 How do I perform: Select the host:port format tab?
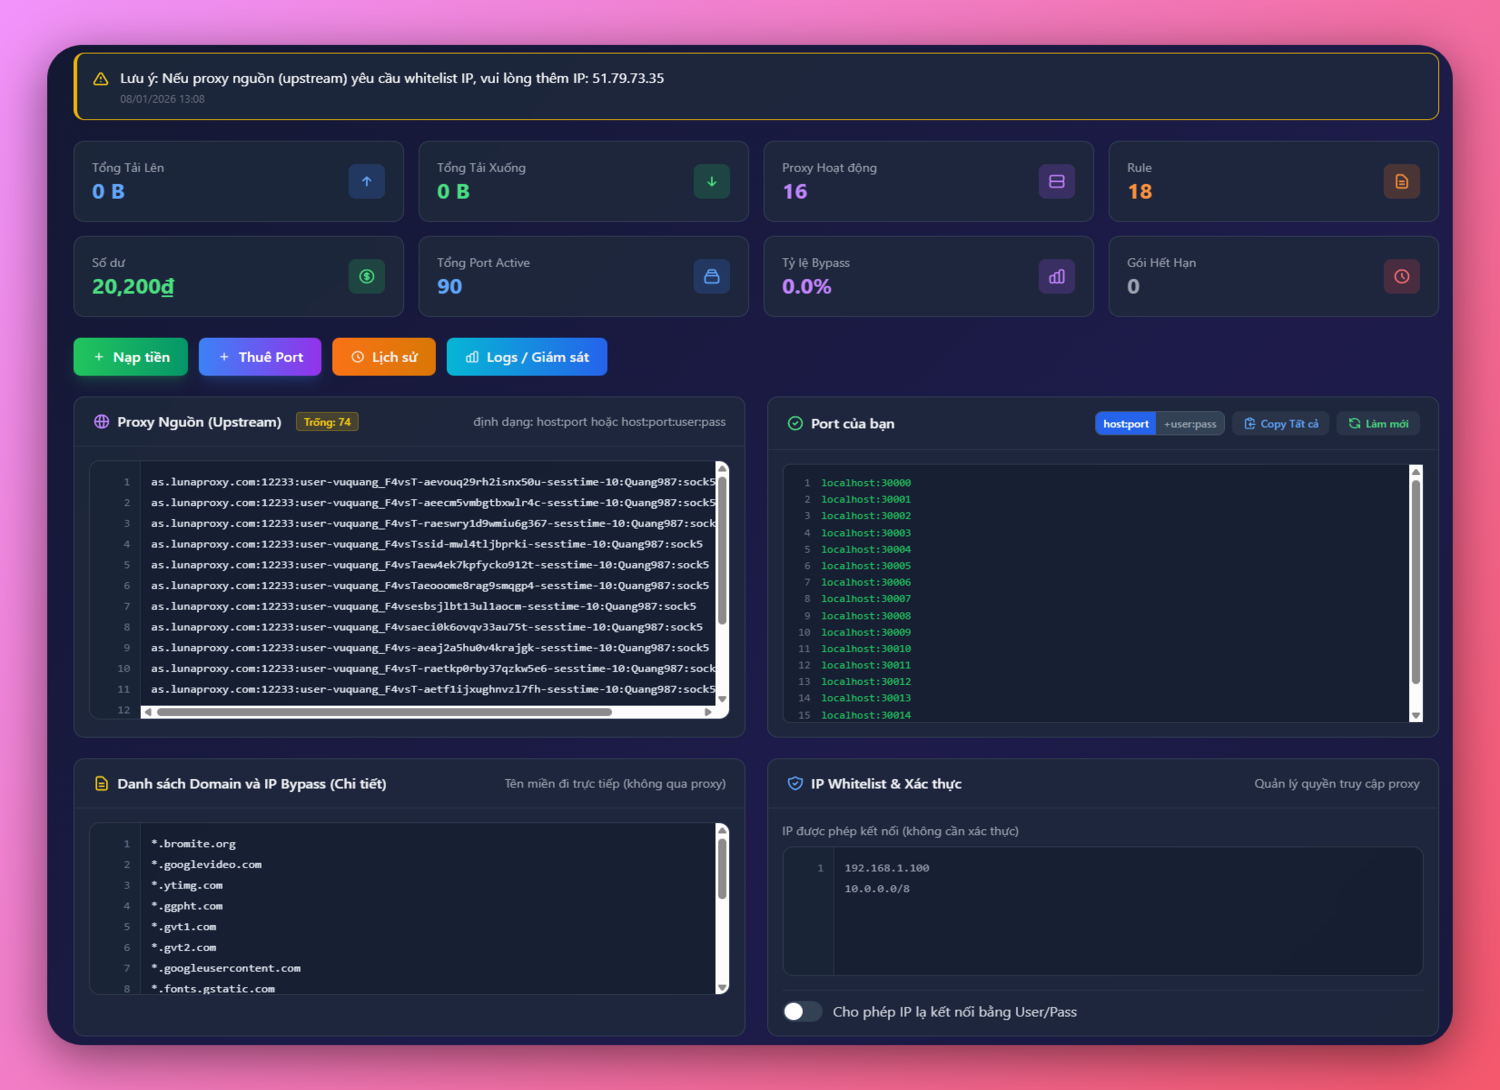(x=1125, y=423)
